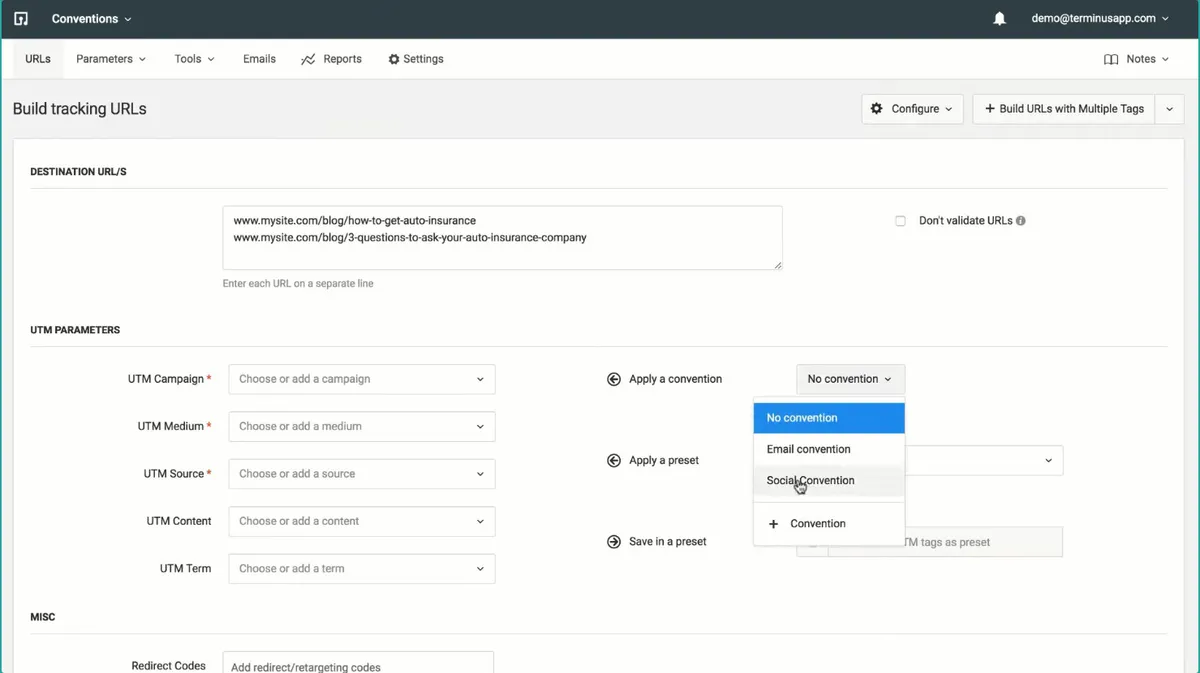Image resolution: width=1200 pixels, height=673 pixels.
Task: Expand the Conventions dropdown in the top bar
Action: (91, 18)
